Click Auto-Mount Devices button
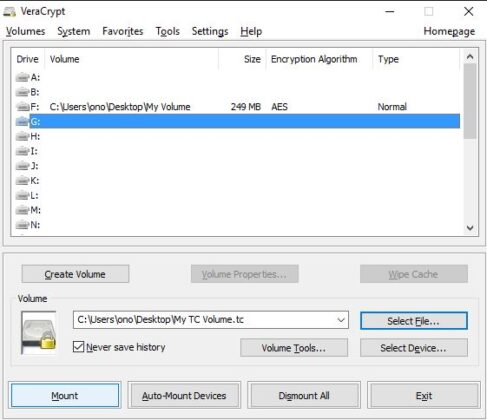Image resolution: width=487 pixels, height=420 pixels. tap(184, 396)
